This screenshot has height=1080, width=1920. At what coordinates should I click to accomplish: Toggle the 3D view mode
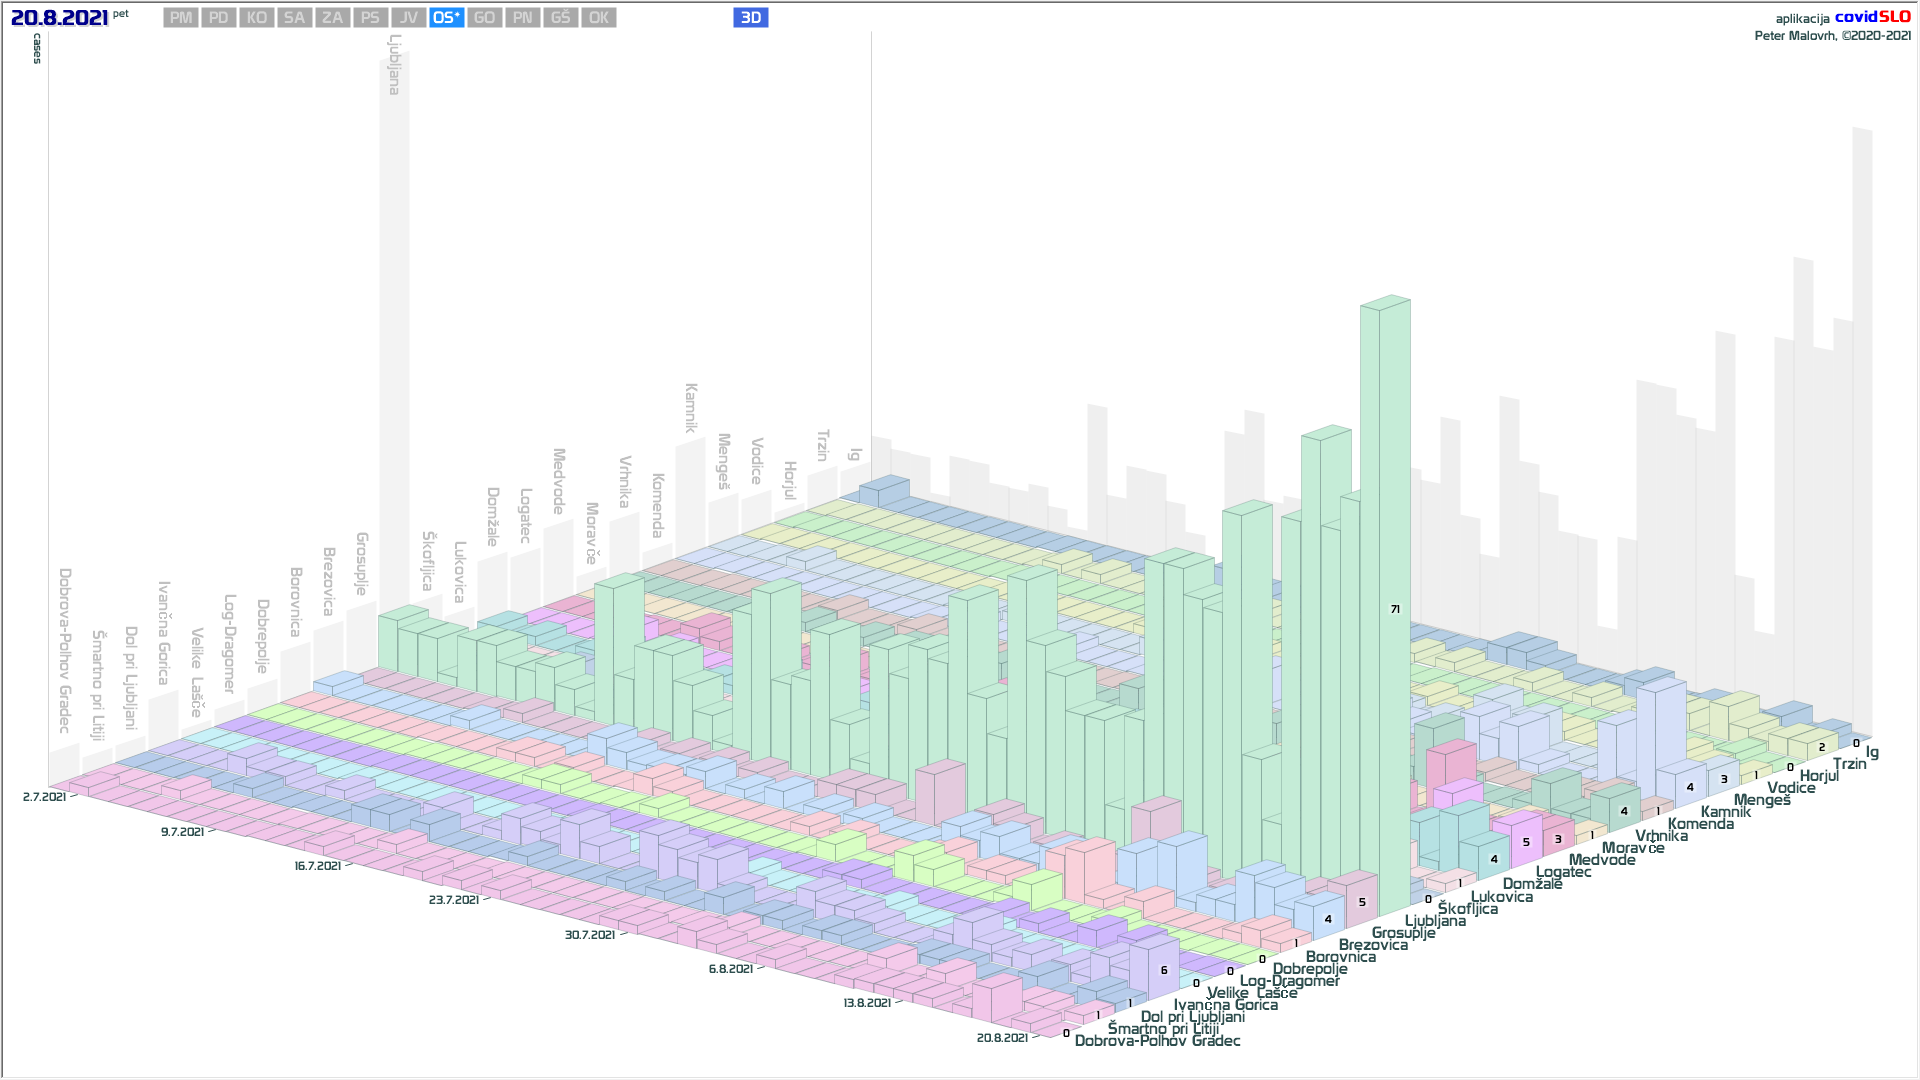[750, 18]
